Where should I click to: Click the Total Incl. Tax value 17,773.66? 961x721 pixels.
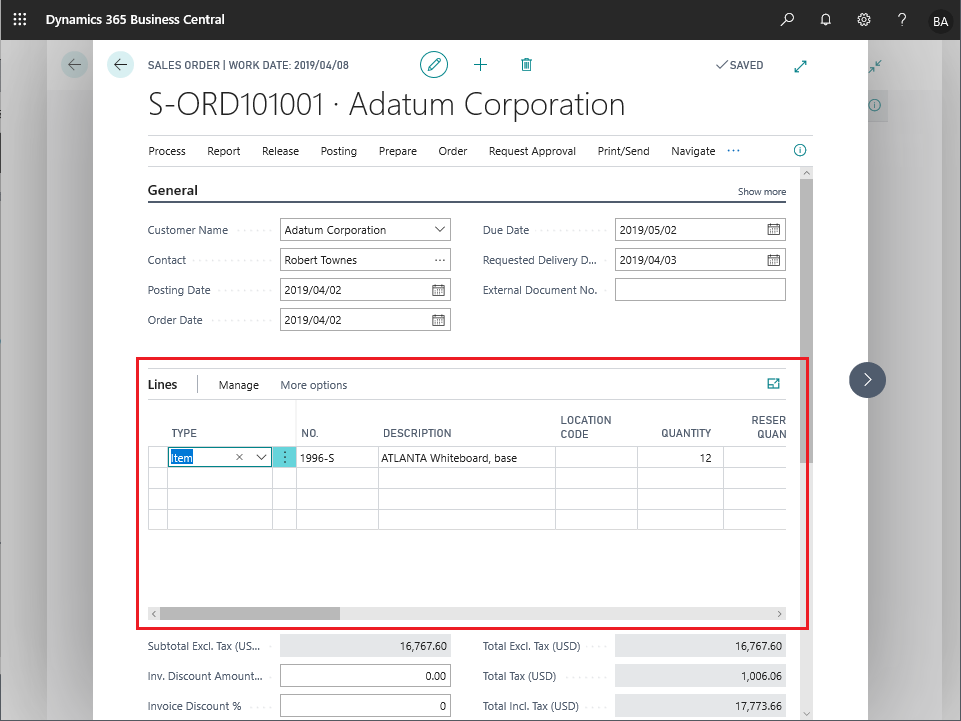pos(700,706)
